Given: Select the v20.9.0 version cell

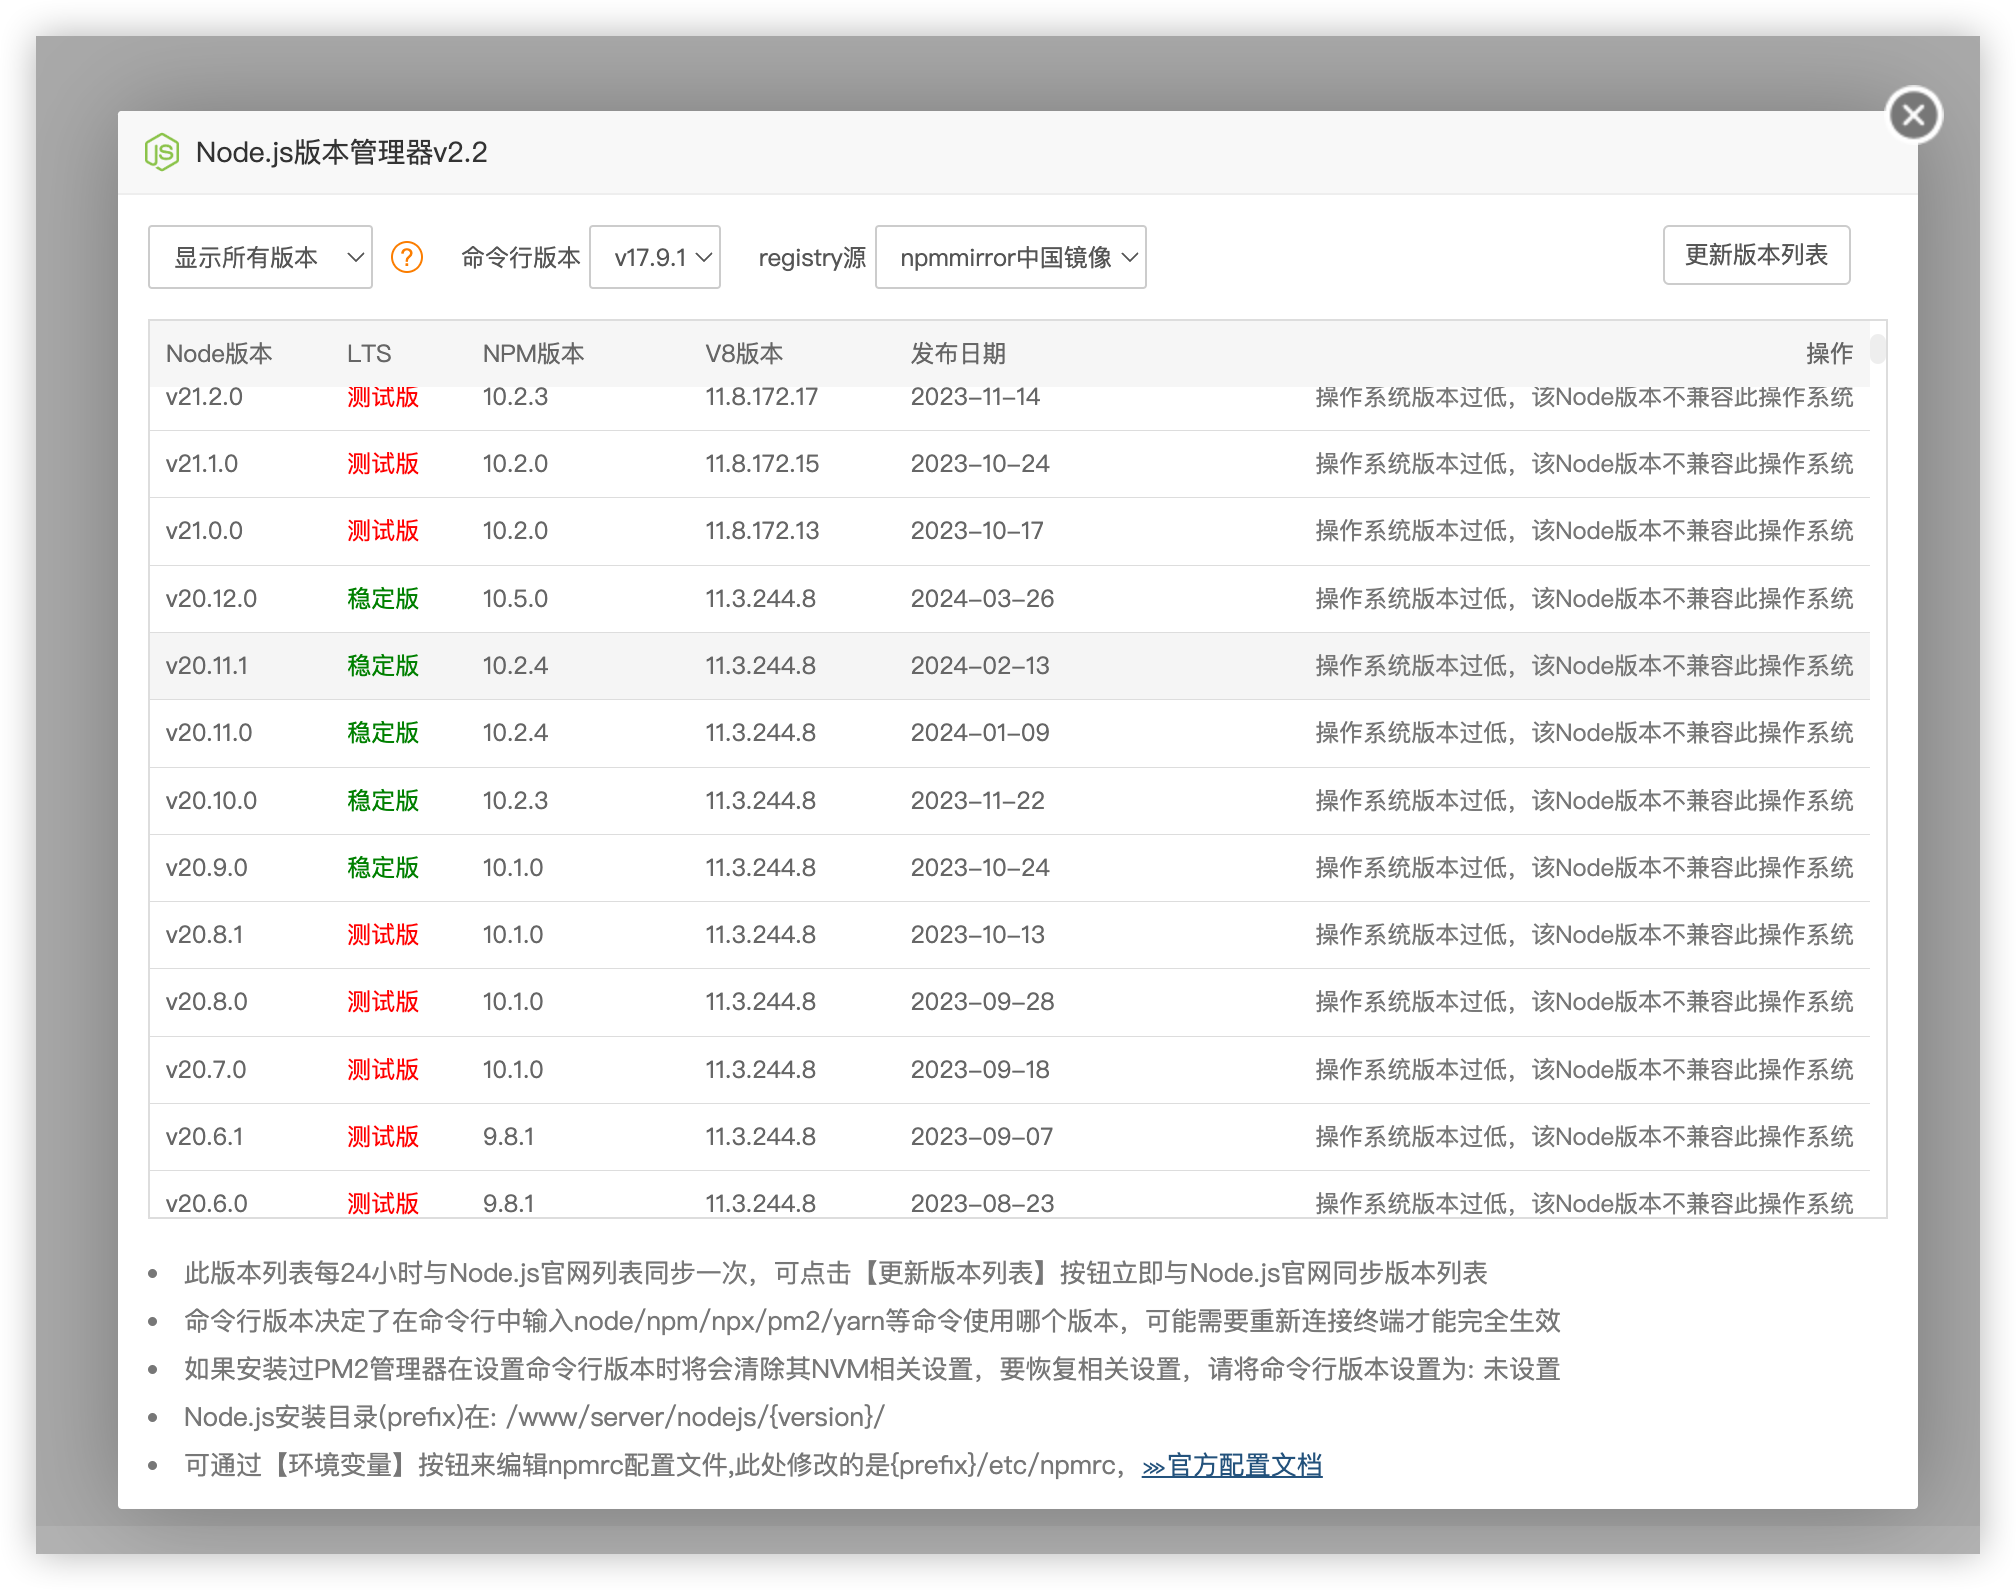Looking at the screenshot, I should pos(206,868).
